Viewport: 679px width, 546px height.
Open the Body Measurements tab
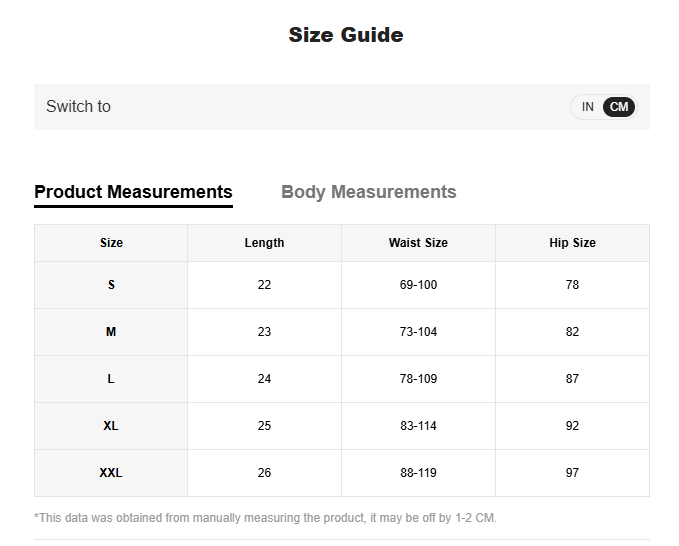[368, 192]
